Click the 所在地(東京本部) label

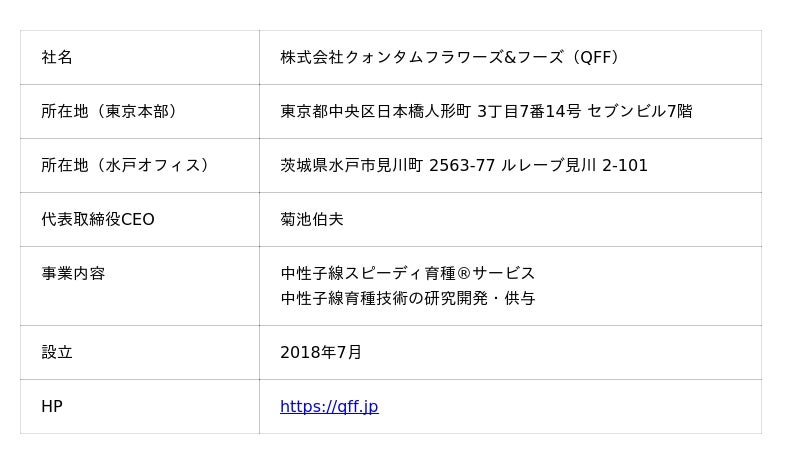(112, 111)
